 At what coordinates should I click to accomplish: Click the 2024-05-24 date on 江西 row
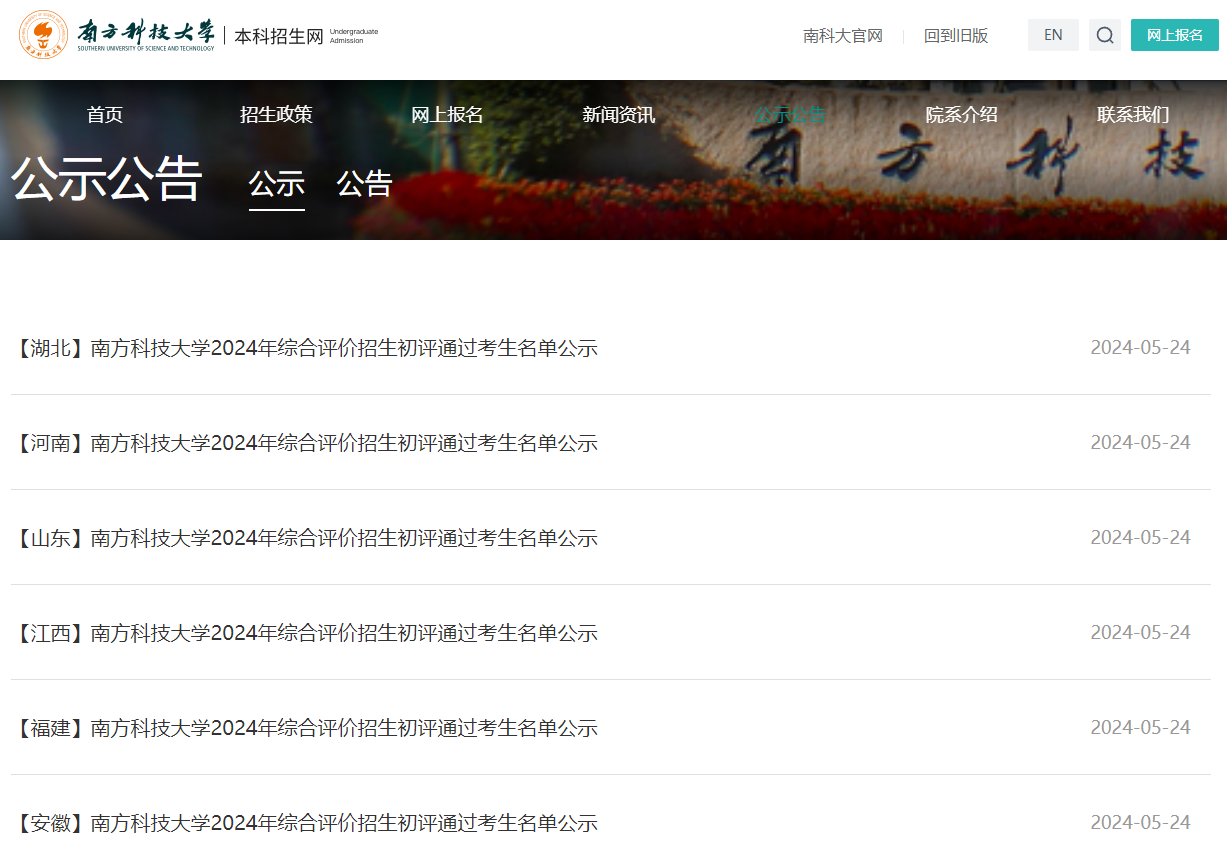(1140, 633)
